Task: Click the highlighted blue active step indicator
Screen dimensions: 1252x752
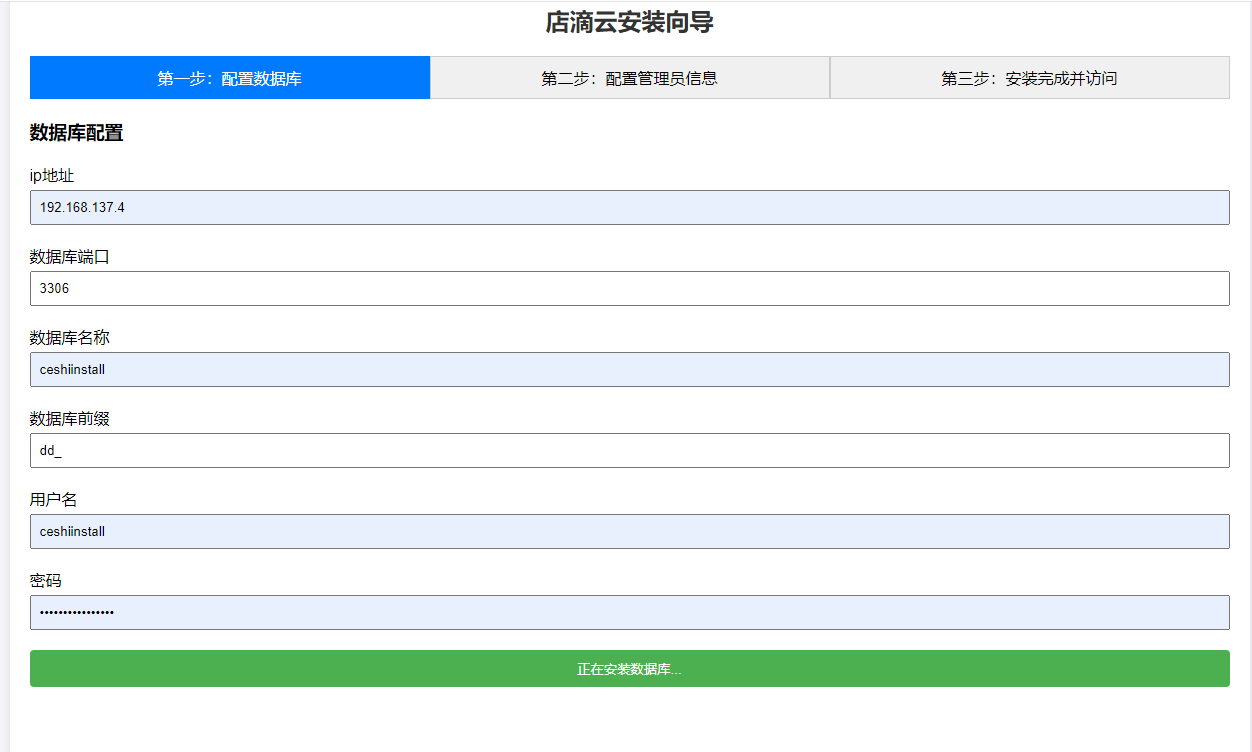Action: (229, 77)
